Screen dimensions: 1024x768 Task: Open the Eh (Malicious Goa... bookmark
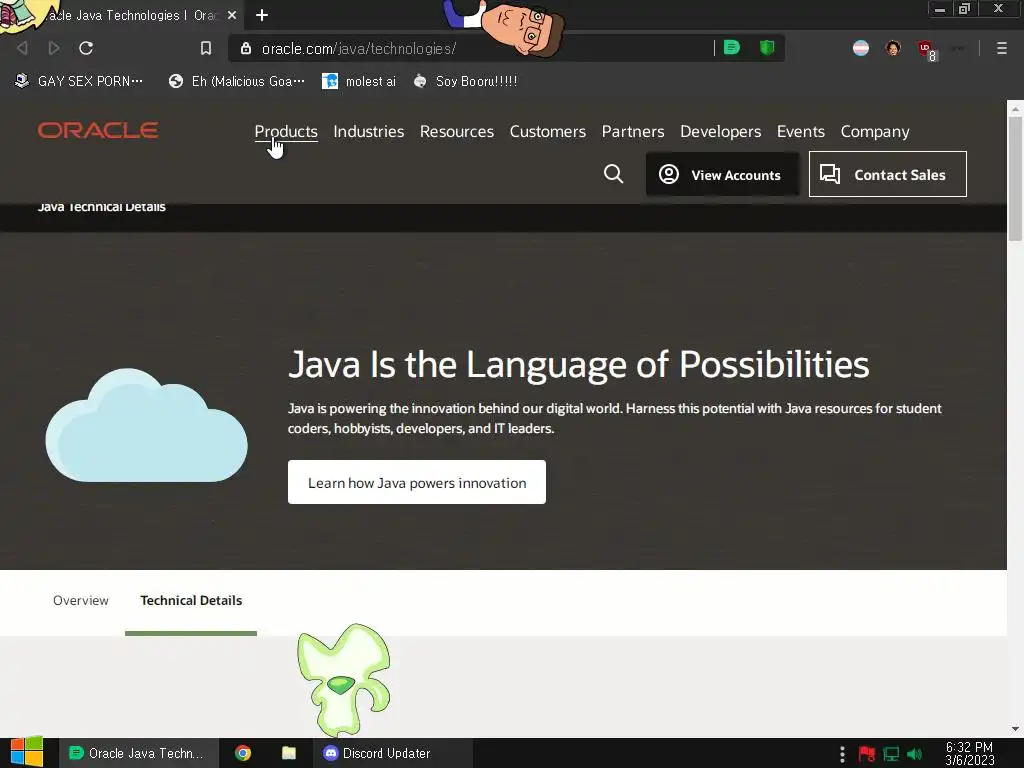(236, 81)
